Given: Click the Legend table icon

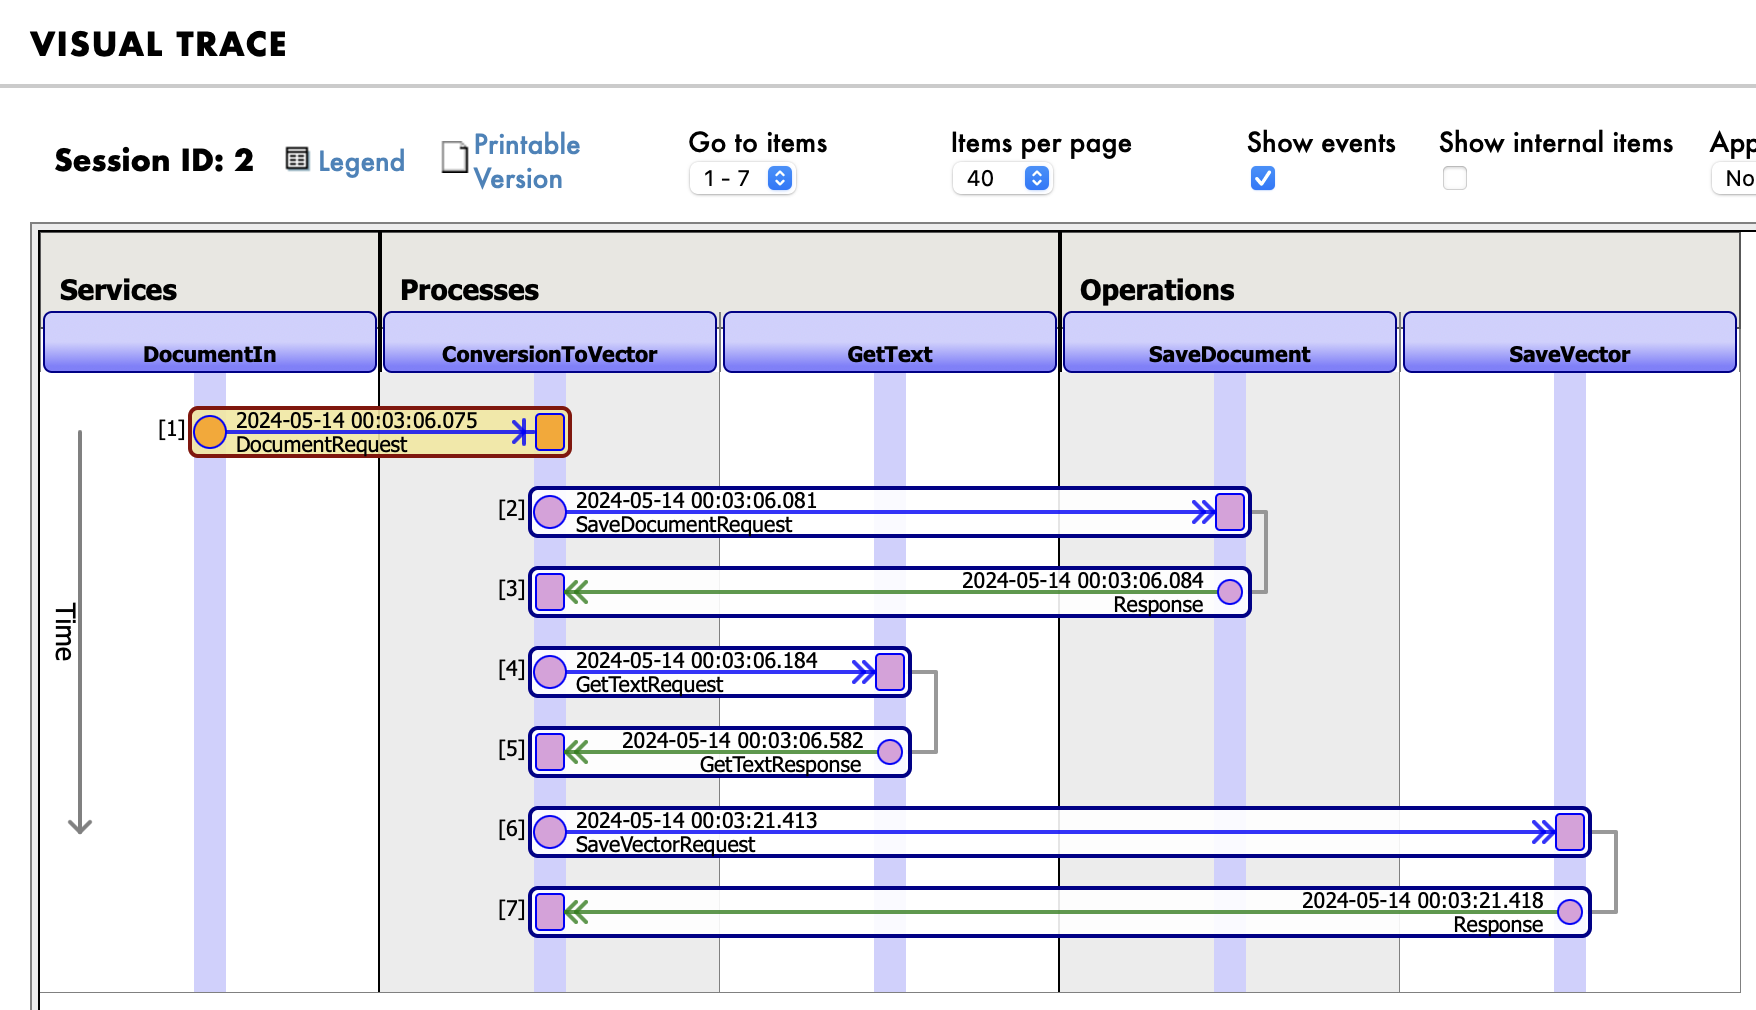Looking at the screenshot, I should pyautogui.click(x=296, y=159).
